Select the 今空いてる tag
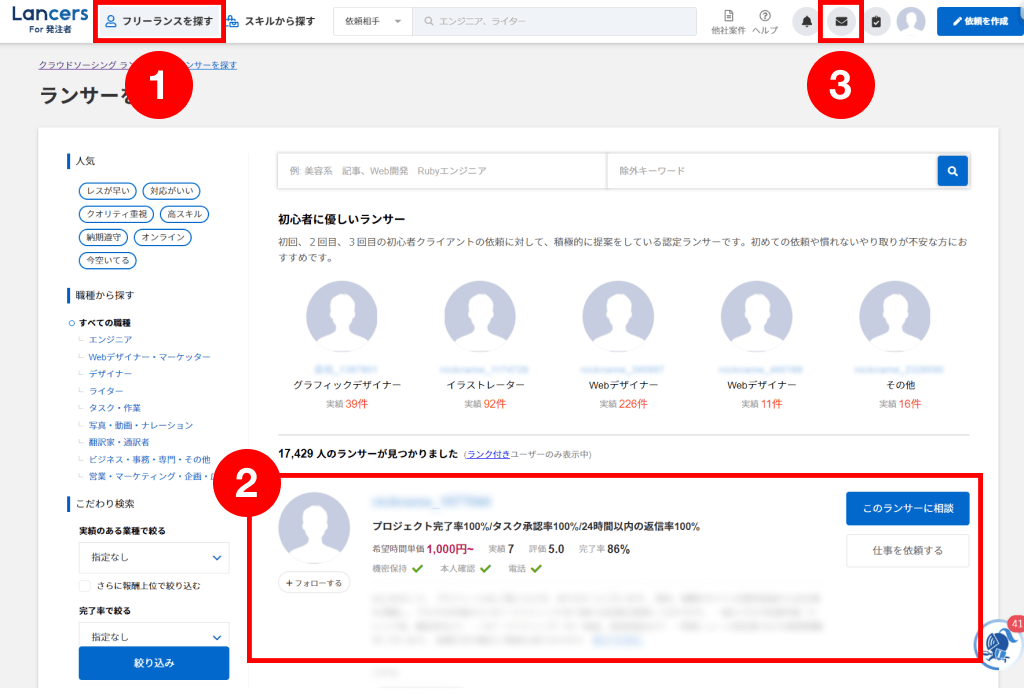Screen dimensions: 1024x696 [x=108, y=261]
